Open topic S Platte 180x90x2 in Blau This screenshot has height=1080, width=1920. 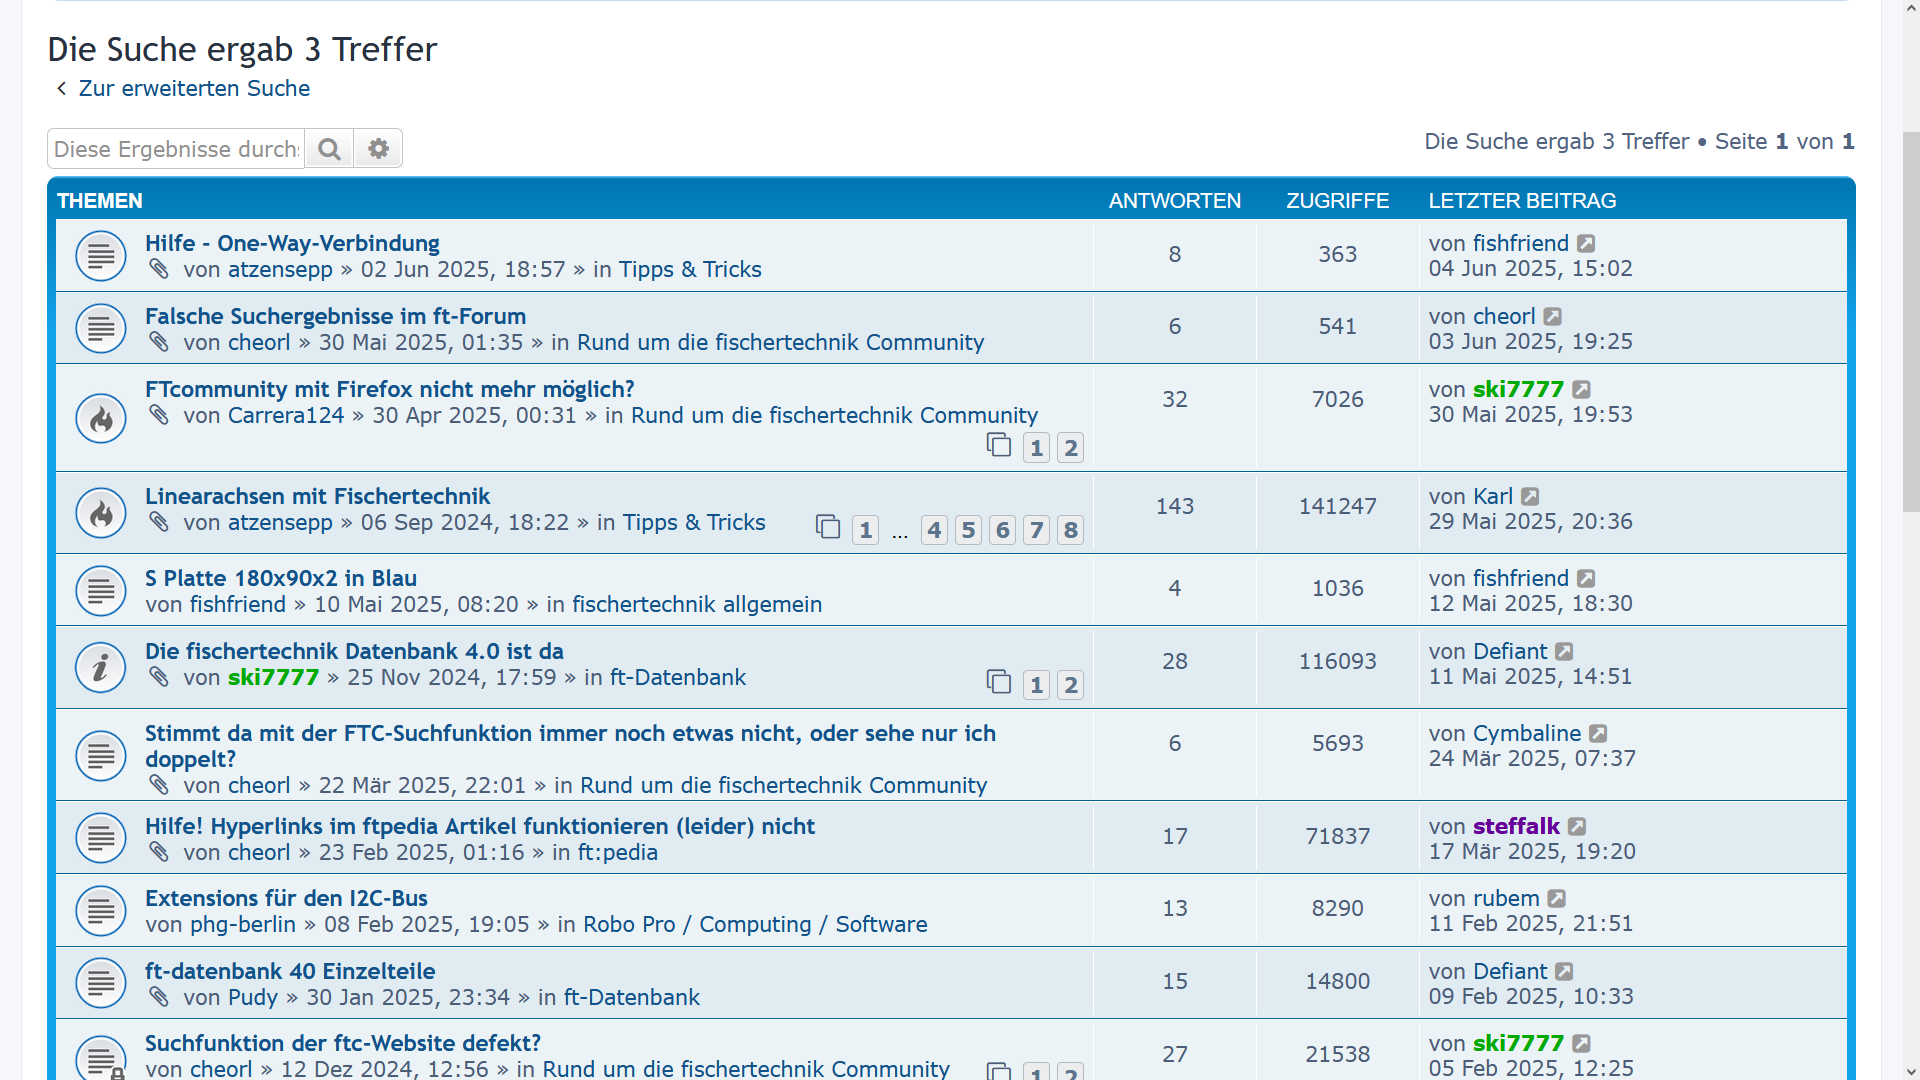coord(281,578)
